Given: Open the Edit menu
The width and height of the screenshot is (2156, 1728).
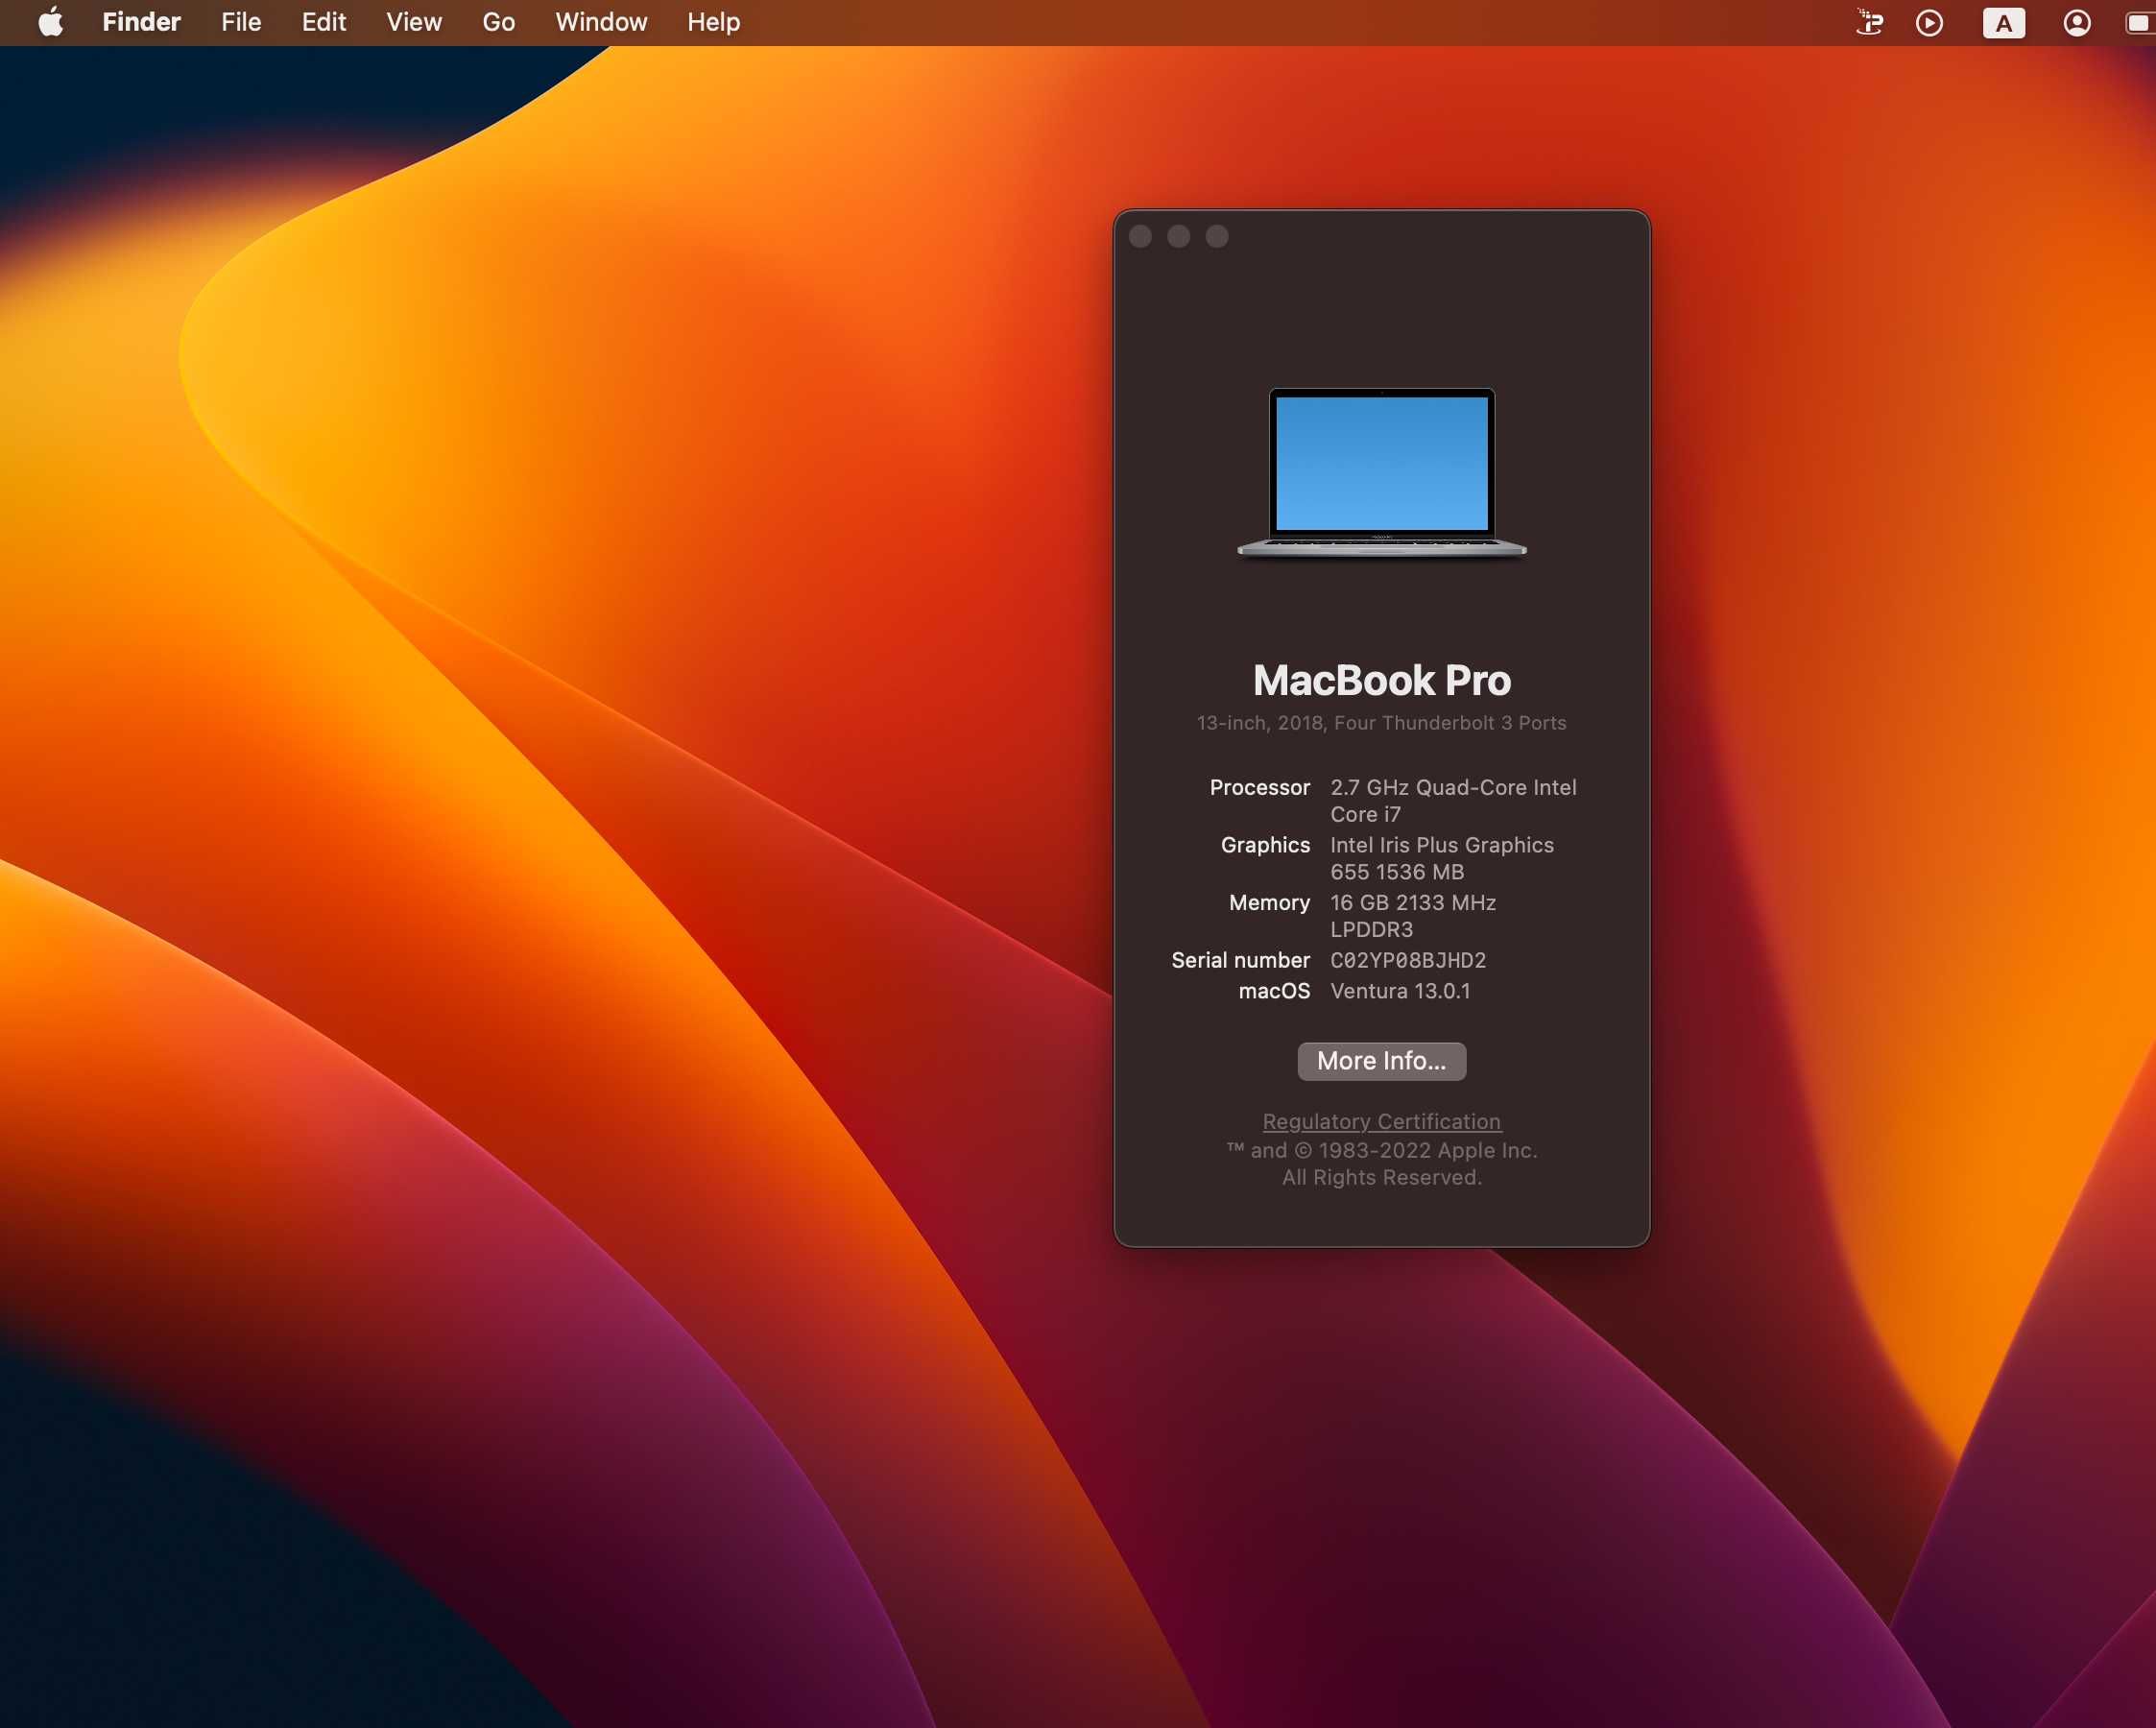Looking at the screenshot, I should [x=324, y=22].
